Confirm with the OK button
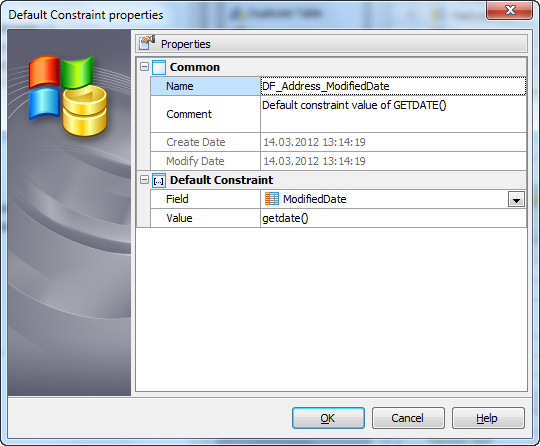 tap(328, 418)
